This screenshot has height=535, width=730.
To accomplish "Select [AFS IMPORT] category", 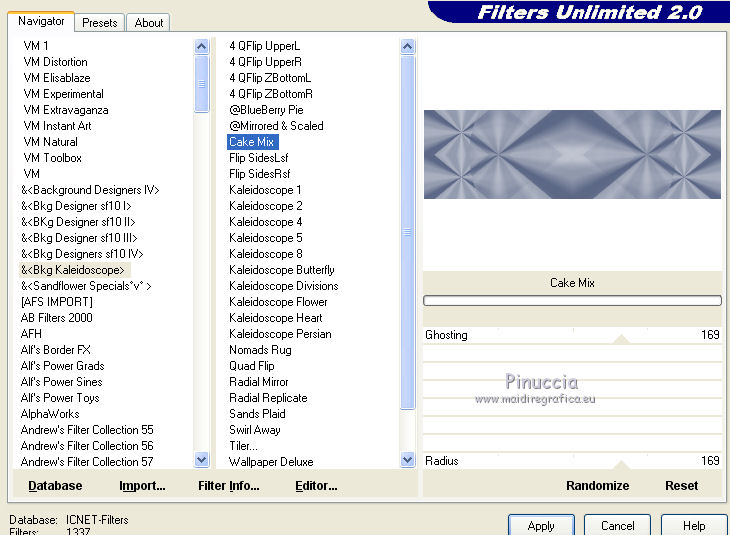I will [57, 302].
